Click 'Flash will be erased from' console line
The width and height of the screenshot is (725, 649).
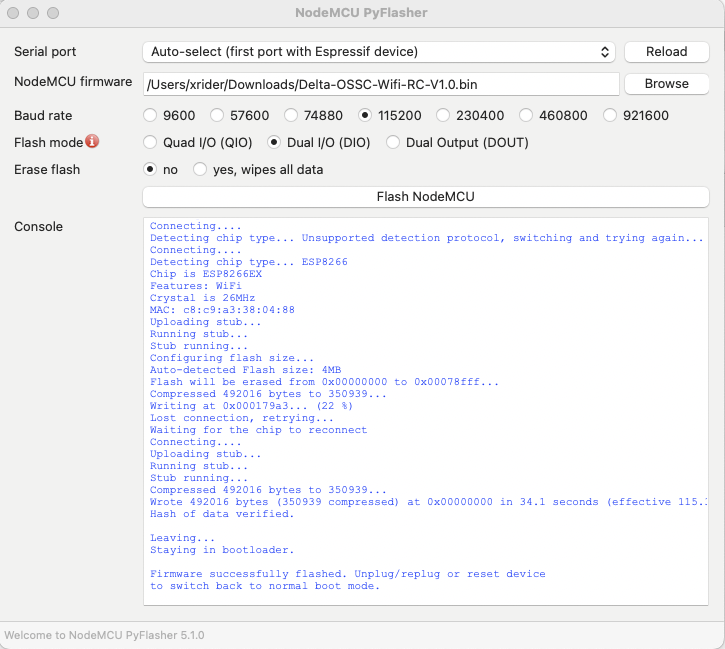324,382
